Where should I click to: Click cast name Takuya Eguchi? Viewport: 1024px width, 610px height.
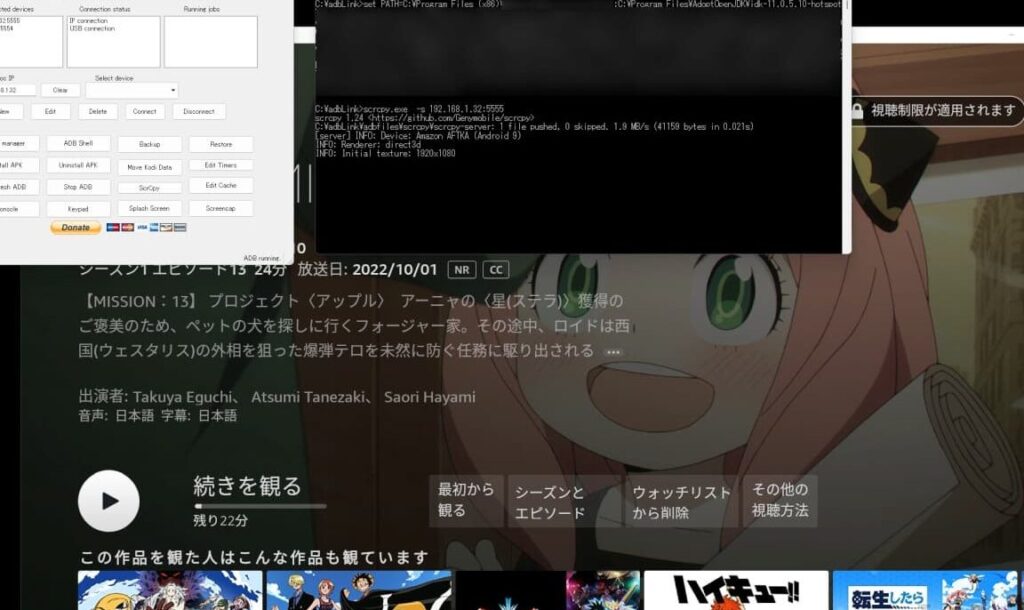[182, 397]
